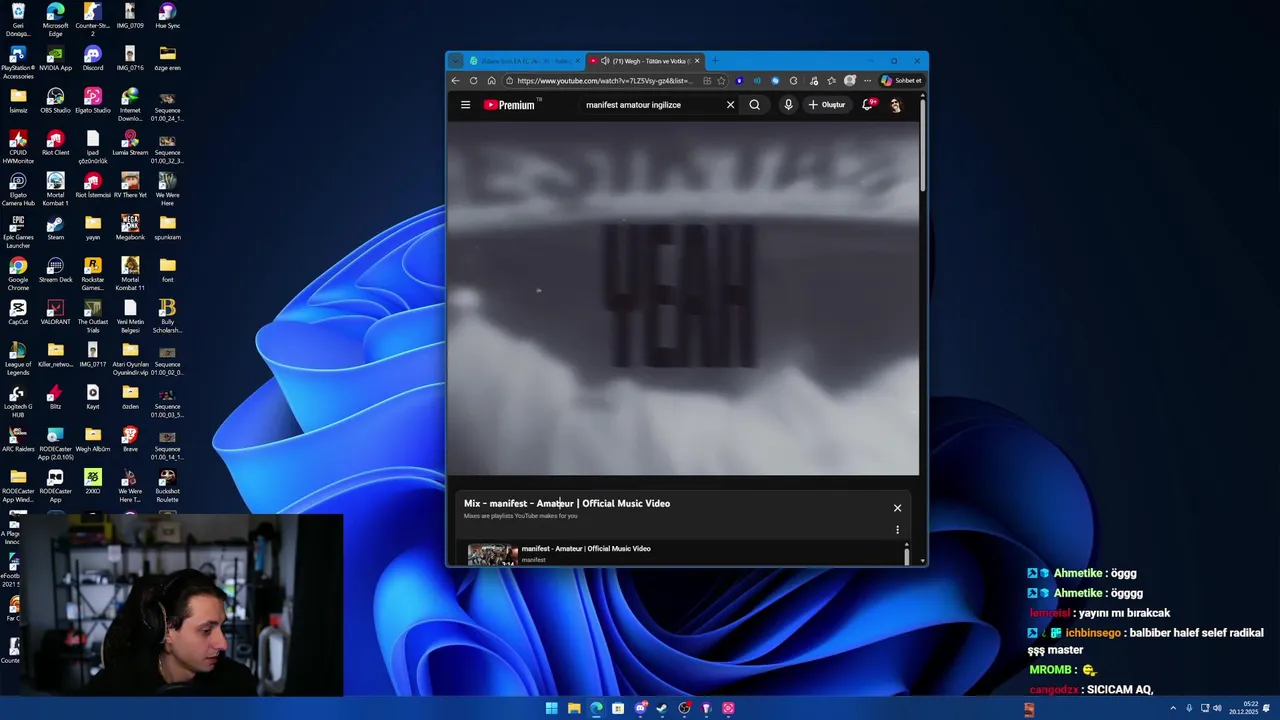1280x720 pixels.
Task: Select the VALORANT desktop shortcut
Action: click(55, 312)
